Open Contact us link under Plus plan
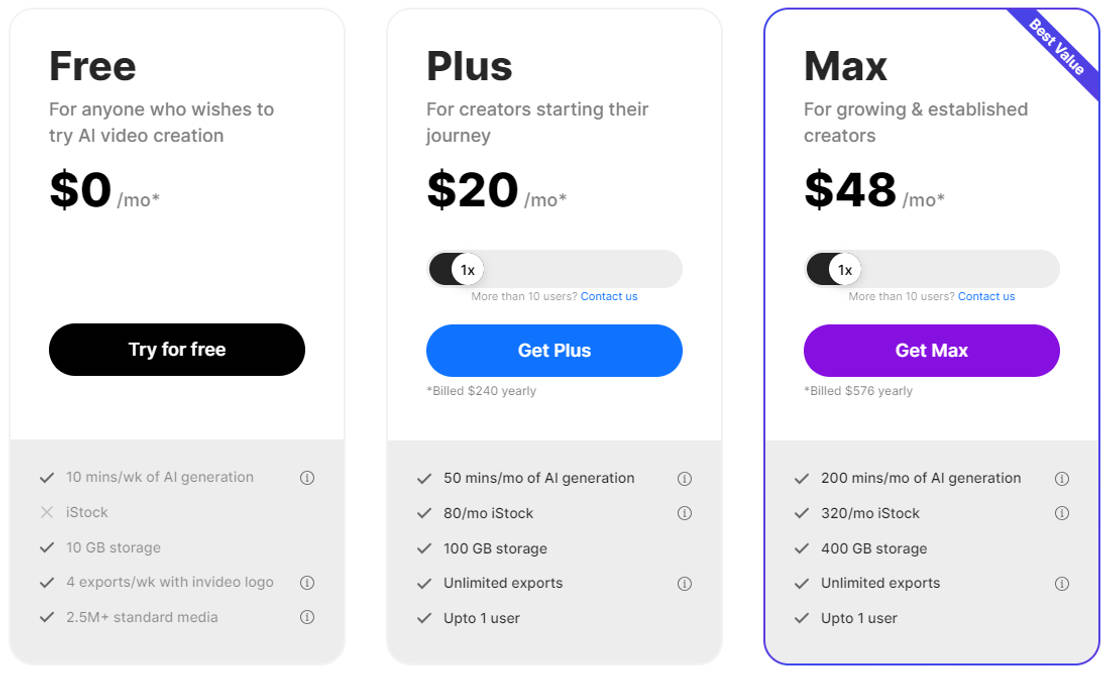 (609, 297)
